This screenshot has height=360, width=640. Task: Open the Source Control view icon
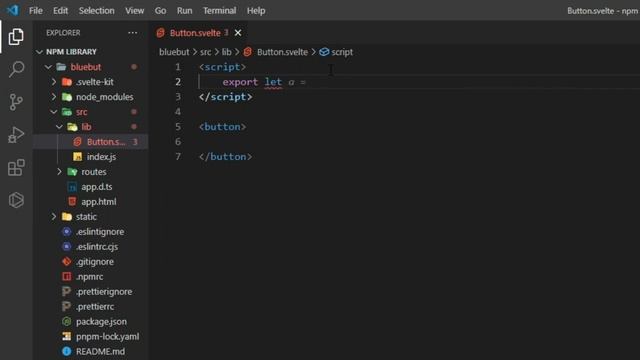click(16, 102)
